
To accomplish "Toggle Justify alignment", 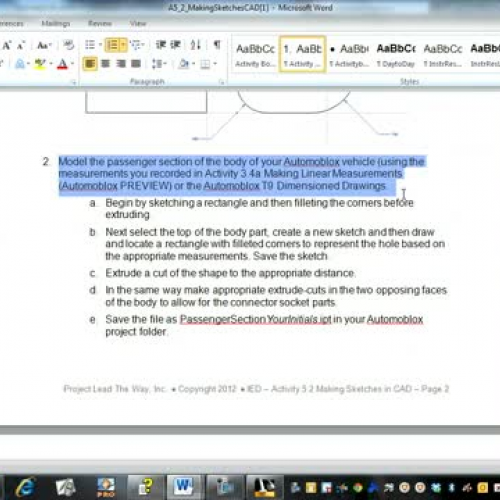I will coord(135,63).
